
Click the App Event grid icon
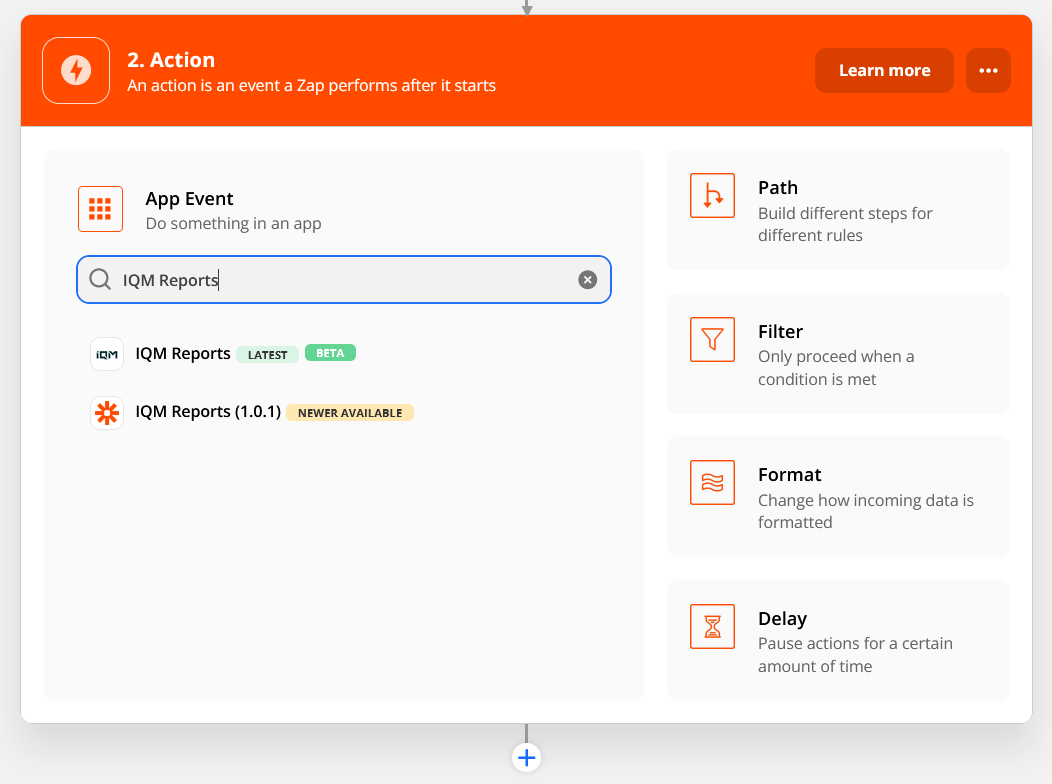[100, 209]
